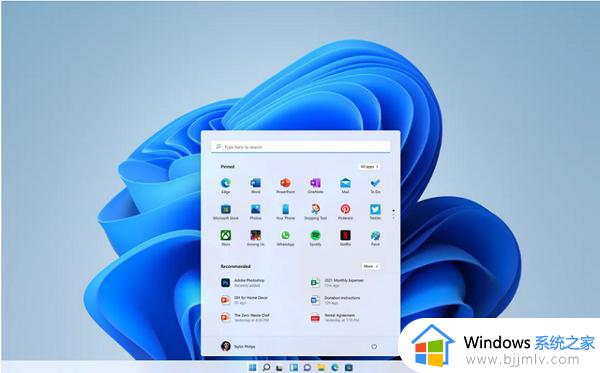Click the power button in the Start menu
The height and width of the screenshot is (373, 600).
(374, 347)
